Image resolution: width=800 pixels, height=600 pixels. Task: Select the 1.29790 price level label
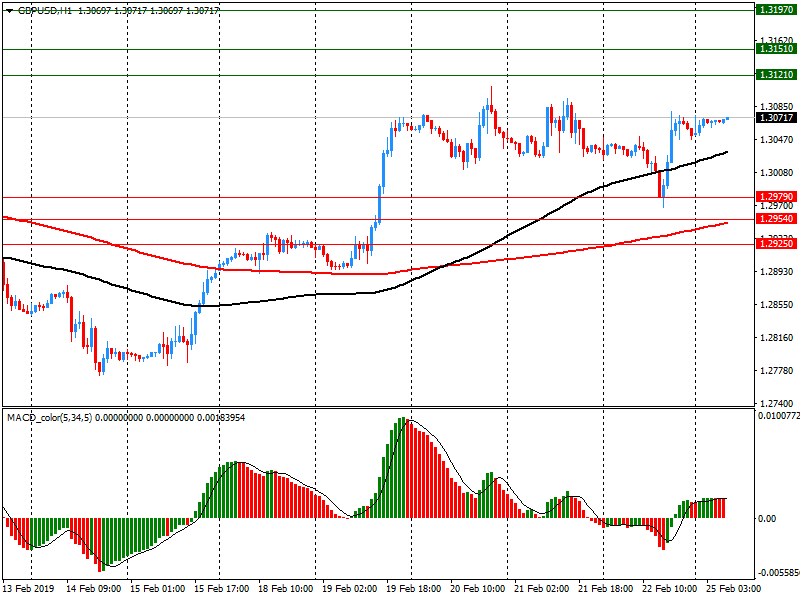coord(775,197)
